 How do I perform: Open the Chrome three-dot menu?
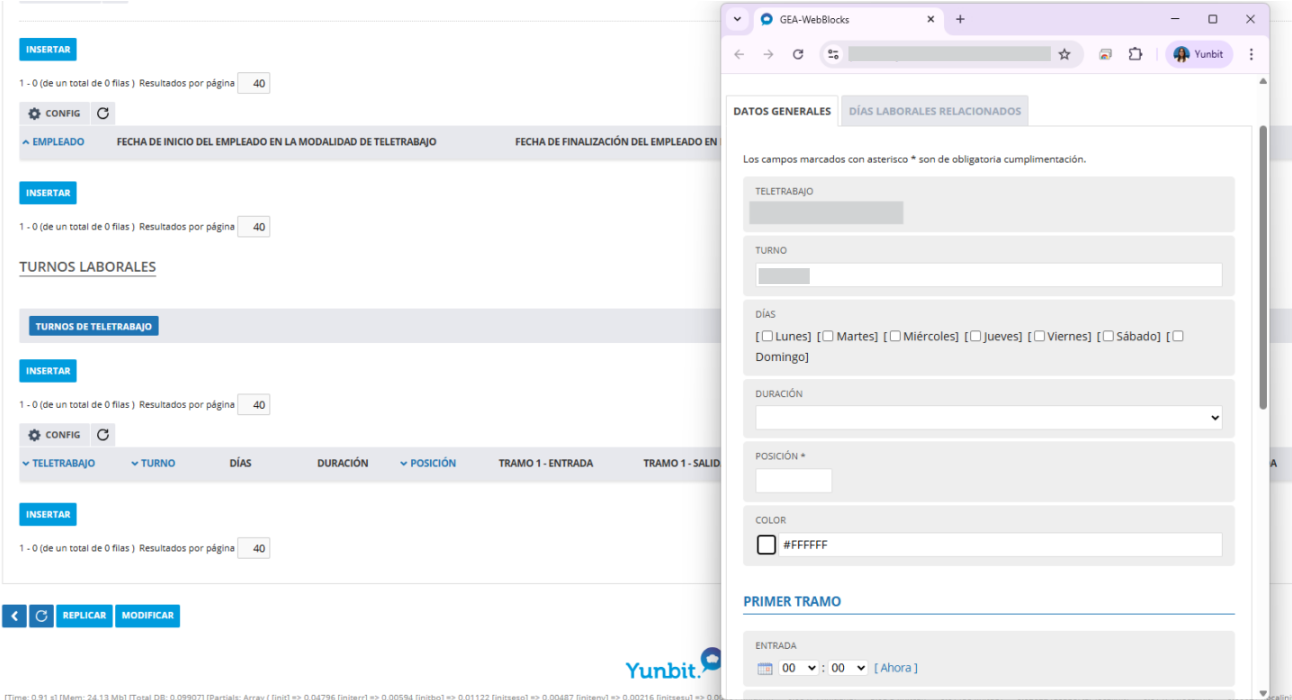[1251, 55]
